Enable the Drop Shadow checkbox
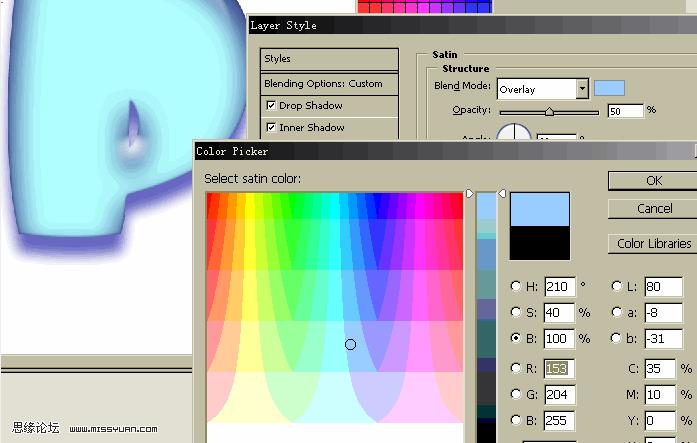 pos(271,106)
